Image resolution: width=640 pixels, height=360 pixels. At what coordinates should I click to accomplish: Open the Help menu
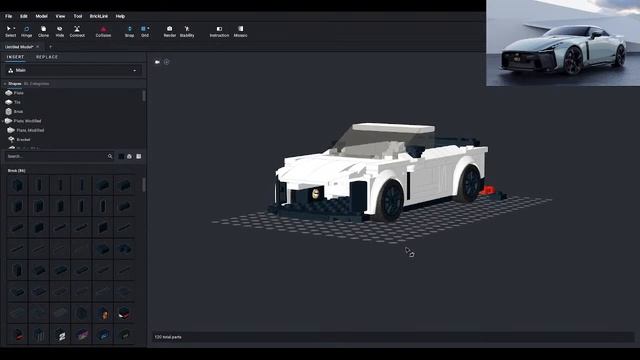(x=120, y=16)
